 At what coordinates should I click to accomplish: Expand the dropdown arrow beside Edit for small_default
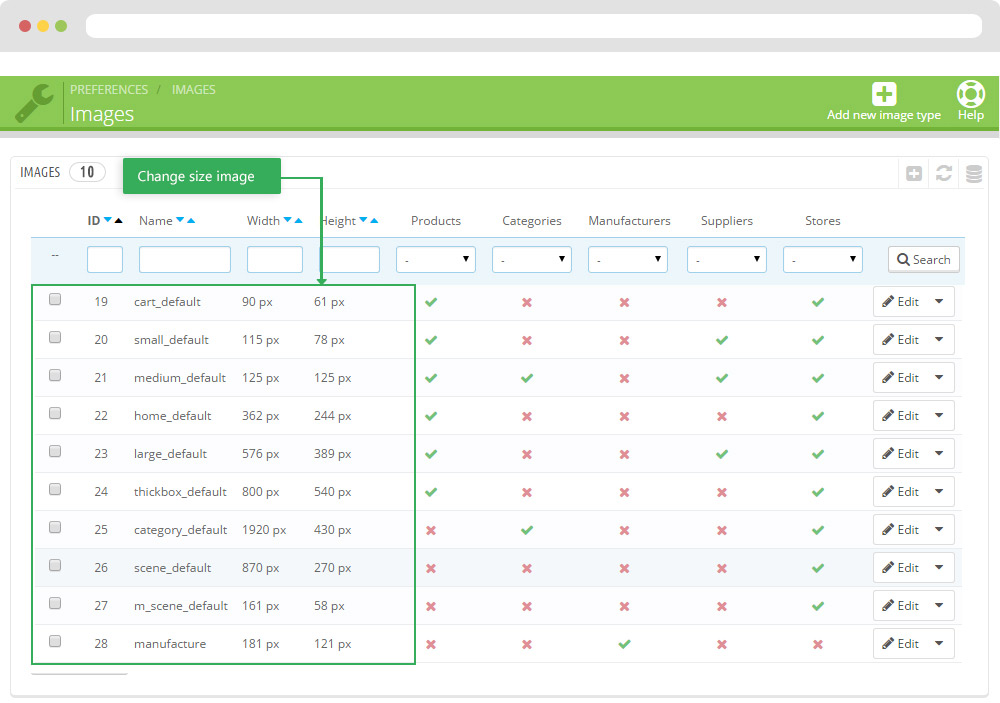939,340
